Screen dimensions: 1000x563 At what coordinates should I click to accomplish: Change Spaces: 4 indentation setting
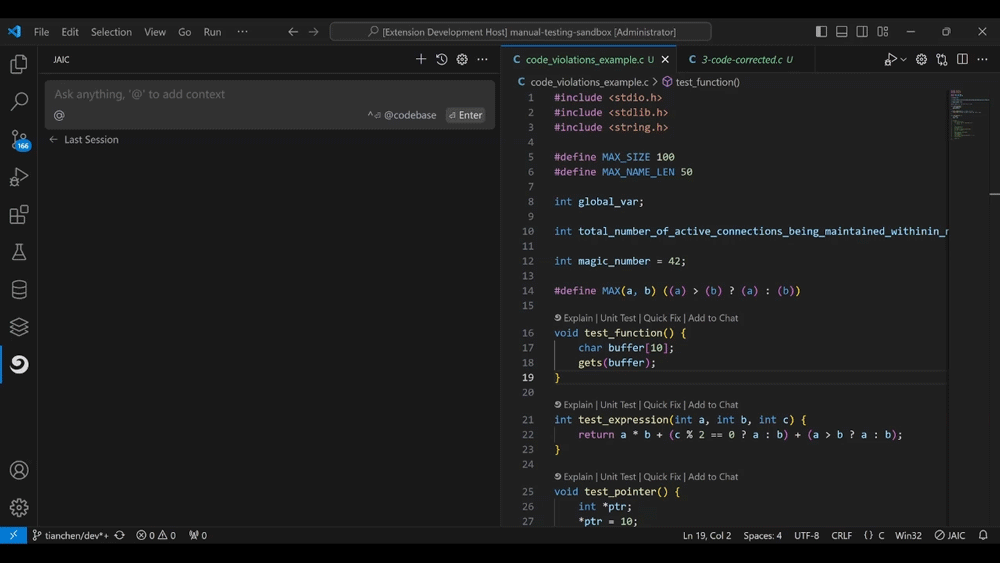pyautogui.click(x=762, y=536)
